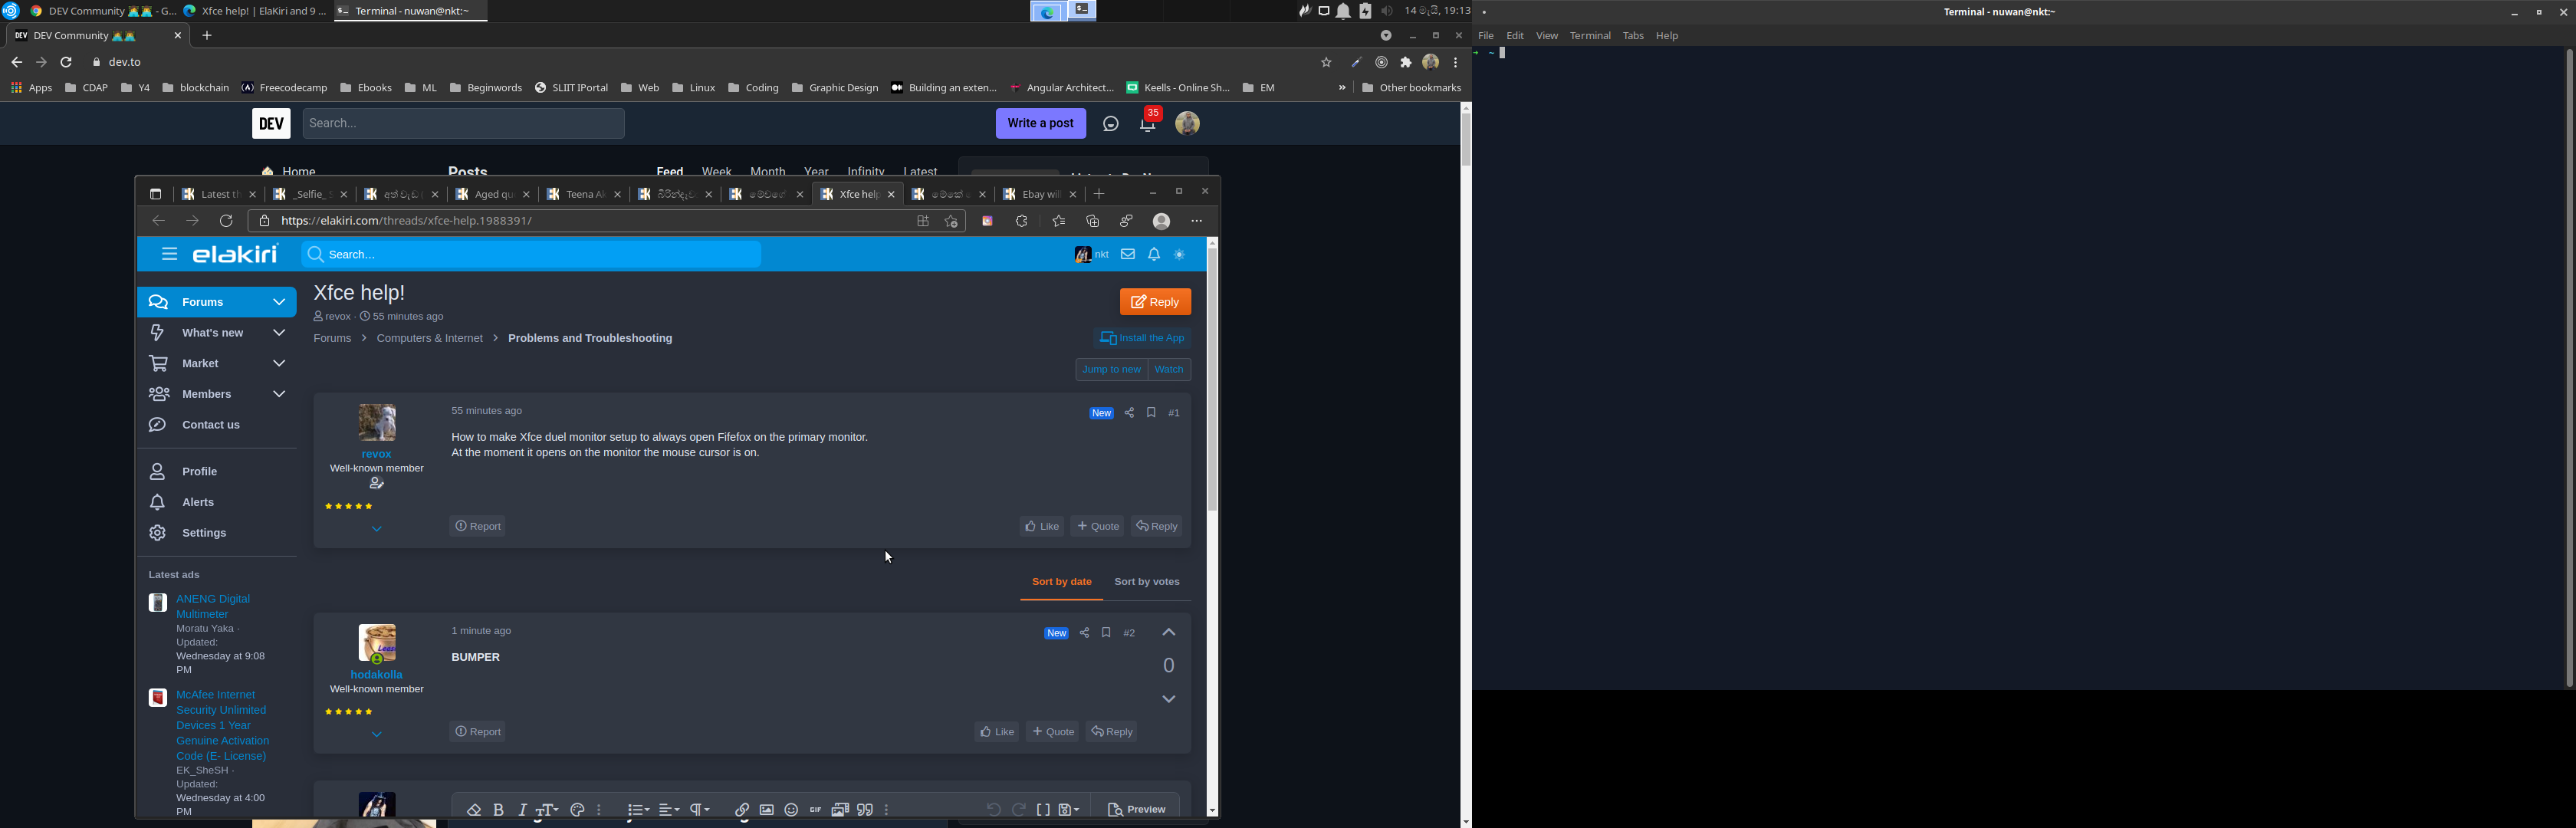Switch to Sort by votes tab
This screenshot has width=2576, height=828.
(x=1147, y=582)
